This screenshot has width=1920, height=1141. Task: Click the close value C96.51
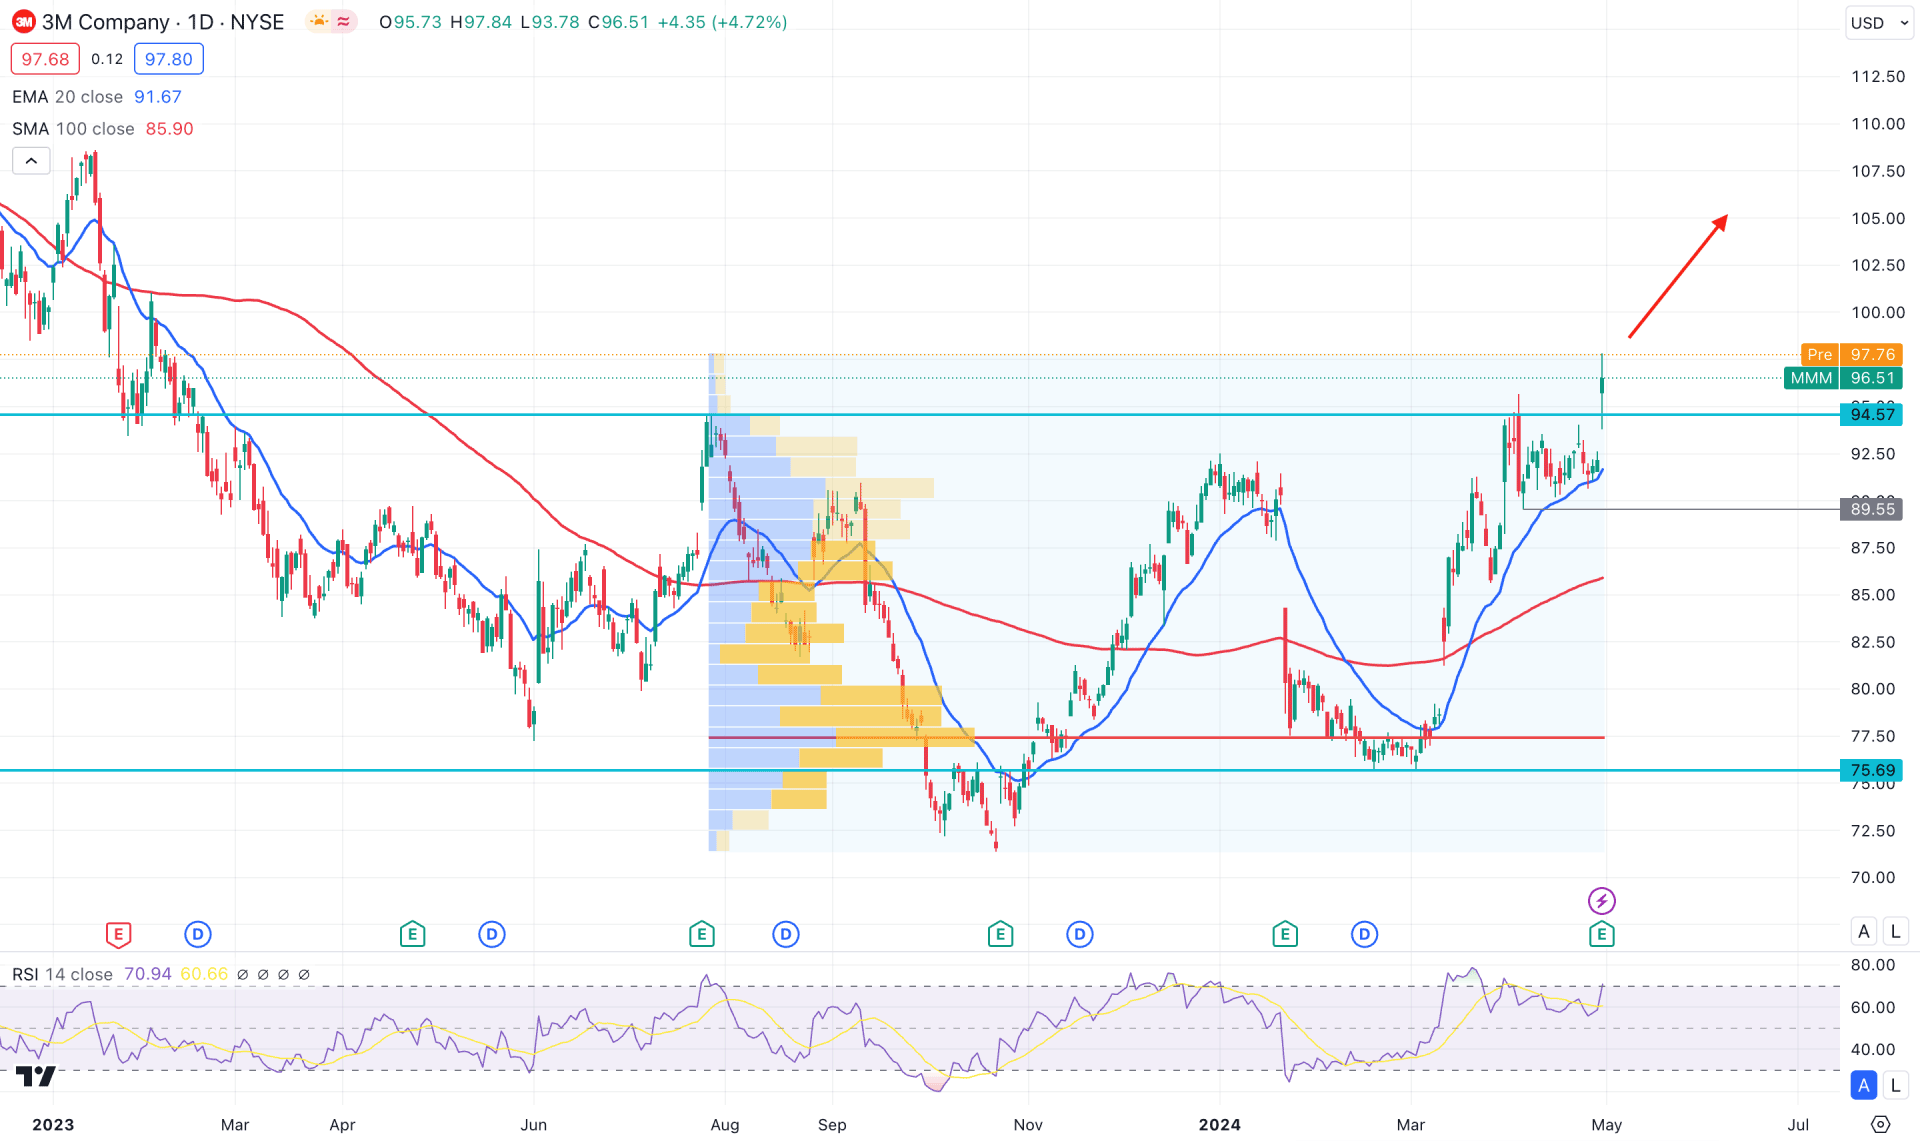point(618,22)
